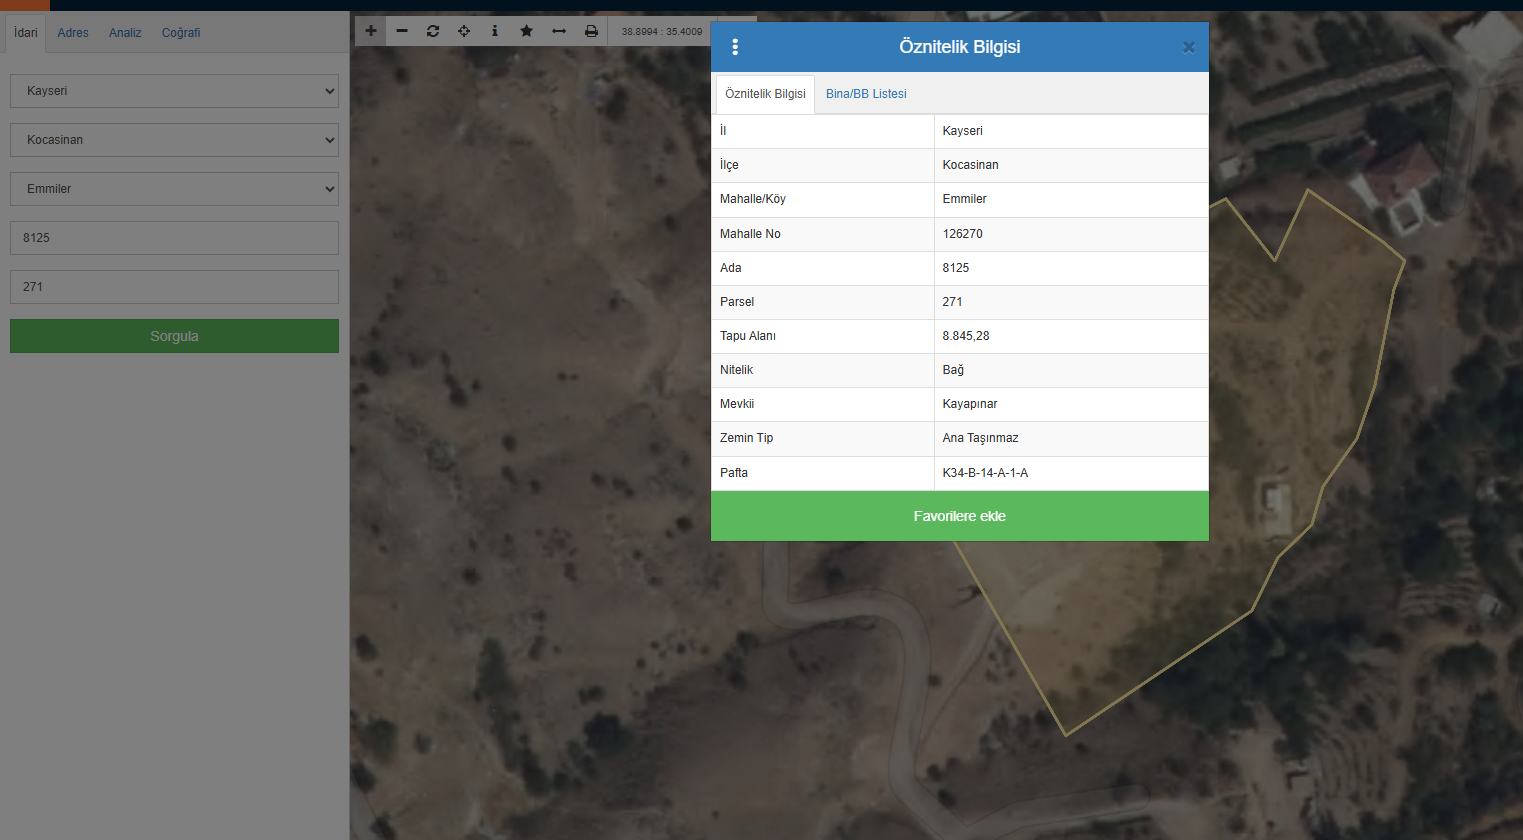Click the Favorilere ekle button

click(x=960, y=516)
